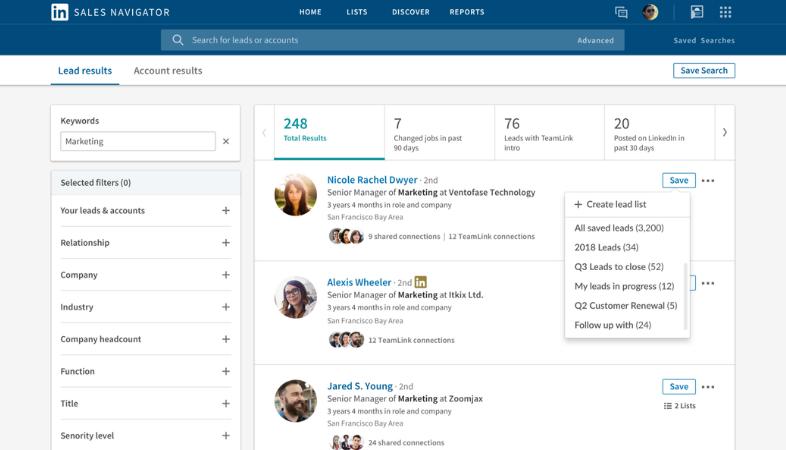Select Posted on LinkedIn in past 30 days

[x=660, y=132]
